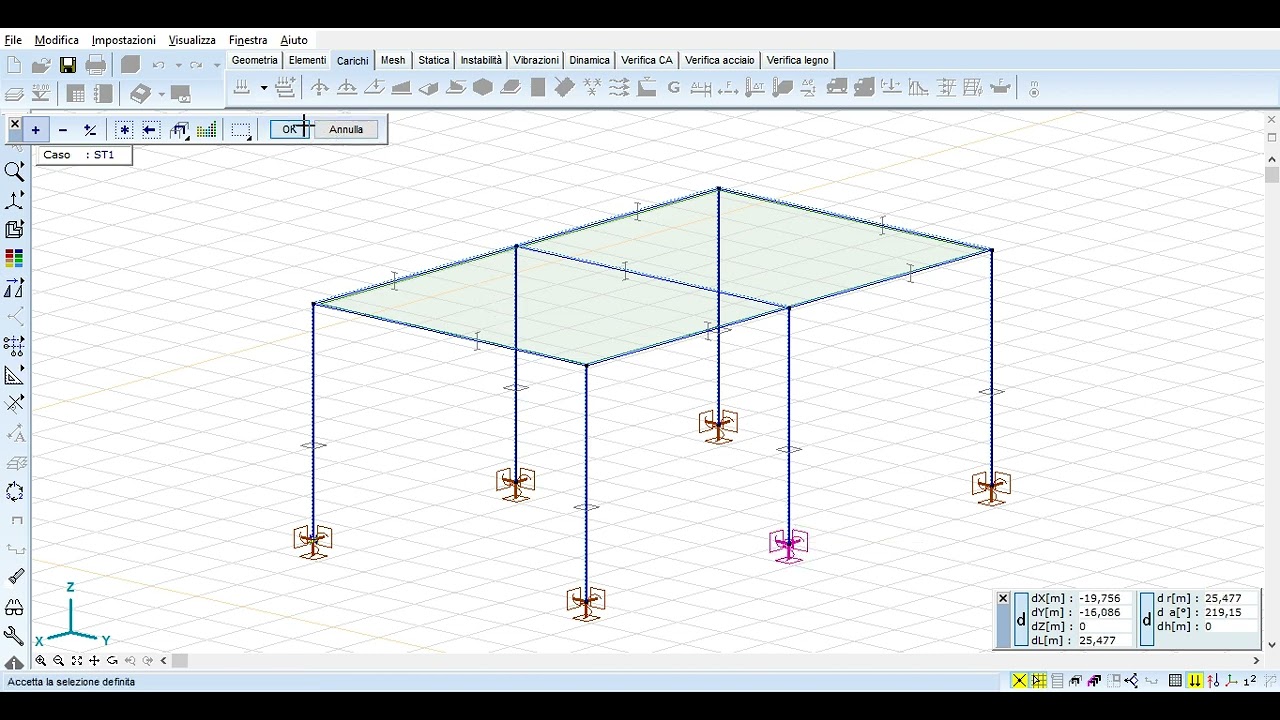Open the Impostazioni menu
The image size is (1280, 720).
pyautogui.click(x=124, y=40)
